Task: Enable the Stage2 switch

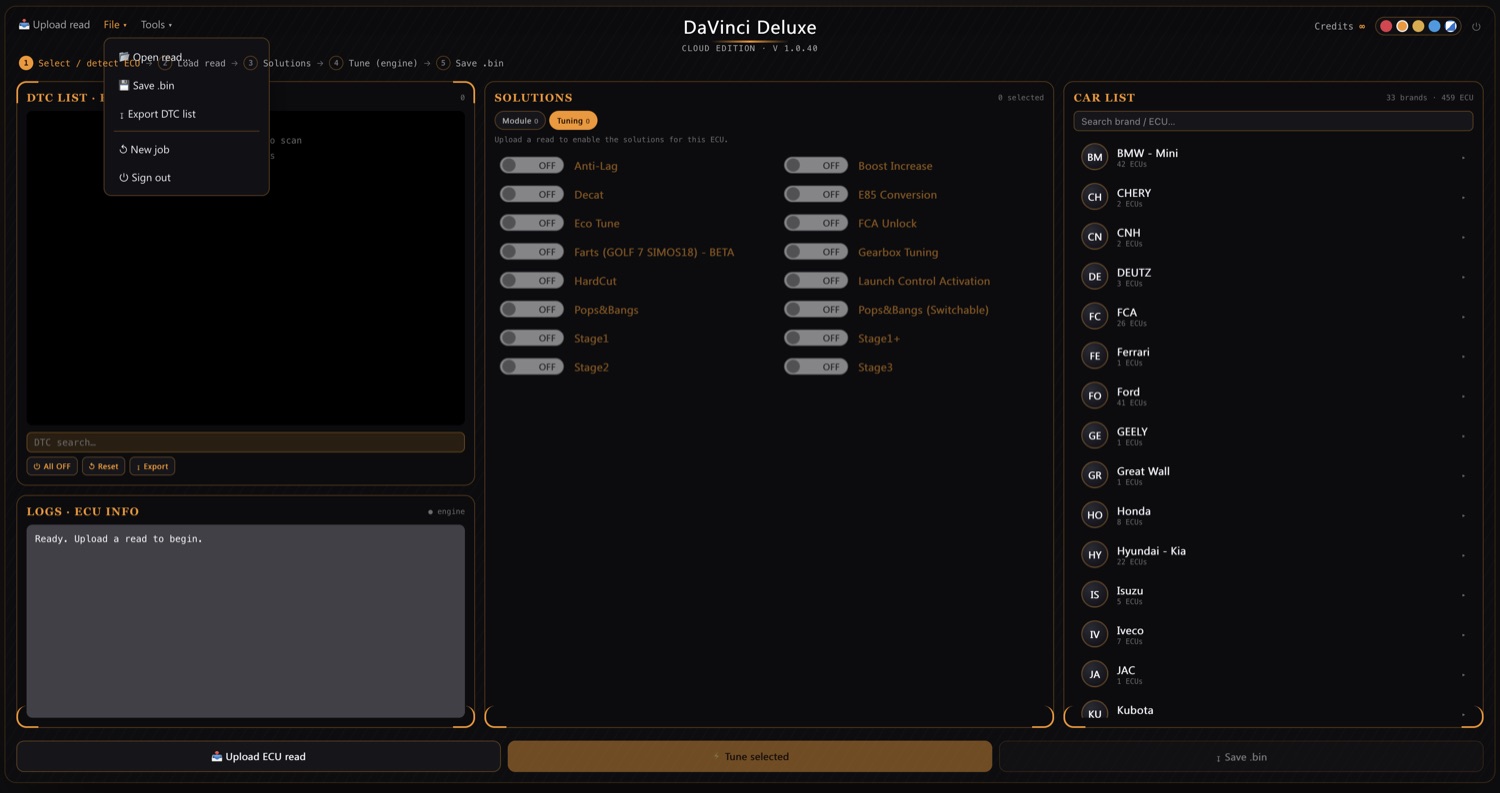Action: (532, 367)
